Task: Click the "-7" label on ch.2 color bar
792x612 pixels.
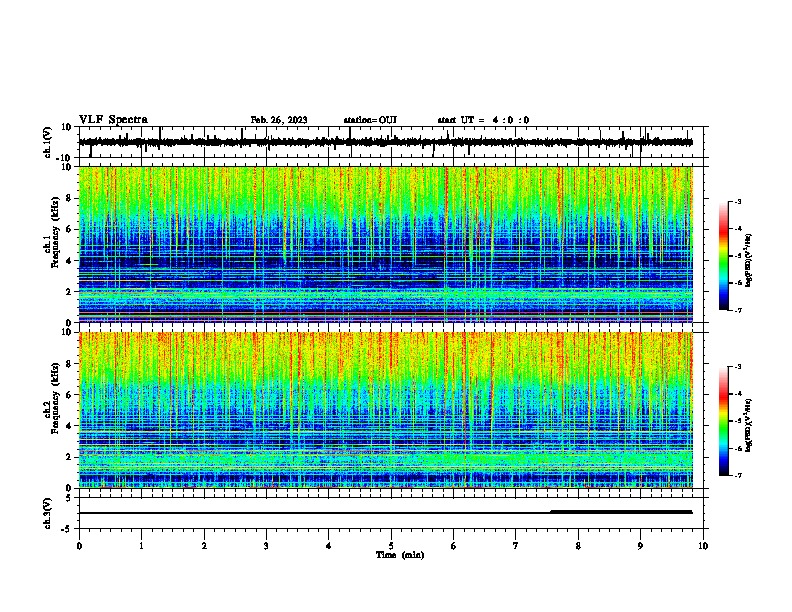Action: click(738, 475)
